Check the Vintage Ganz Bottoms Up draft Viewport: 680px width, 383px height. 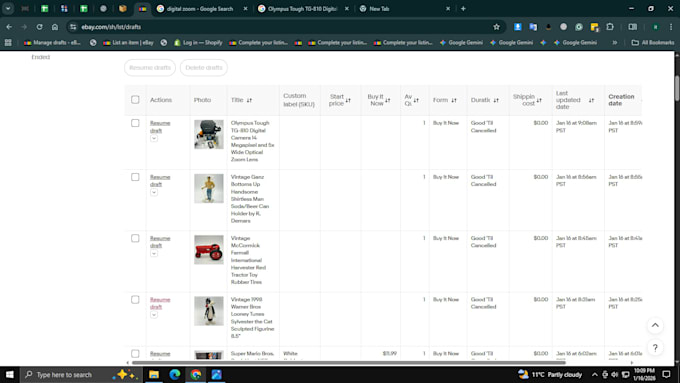pos(135,177)
